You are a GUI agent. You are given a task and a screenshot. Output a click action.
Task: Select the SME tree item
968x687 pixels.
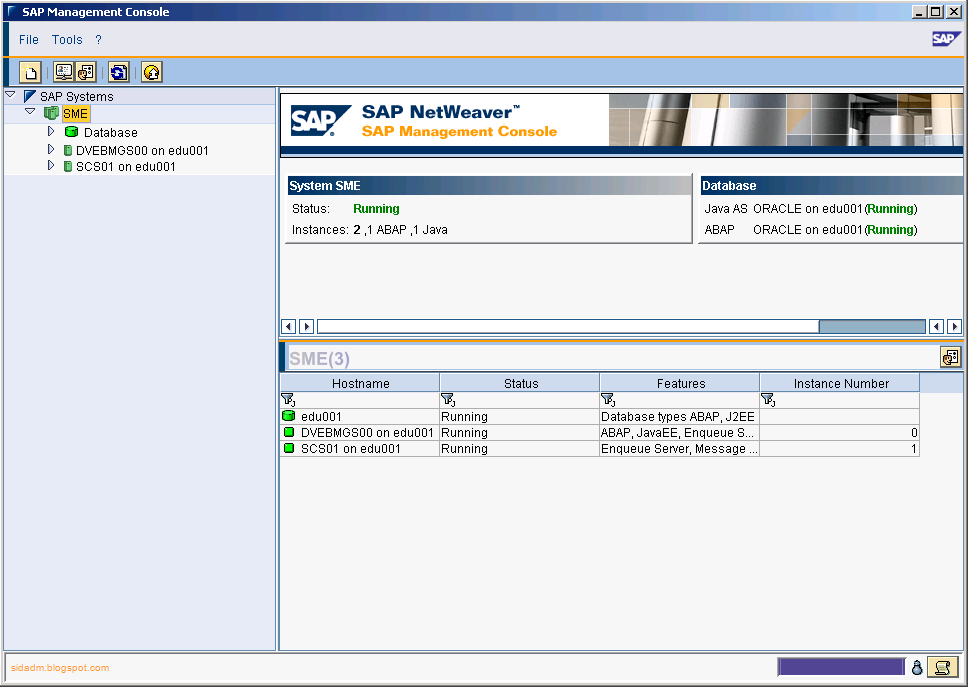coord(75,114)
